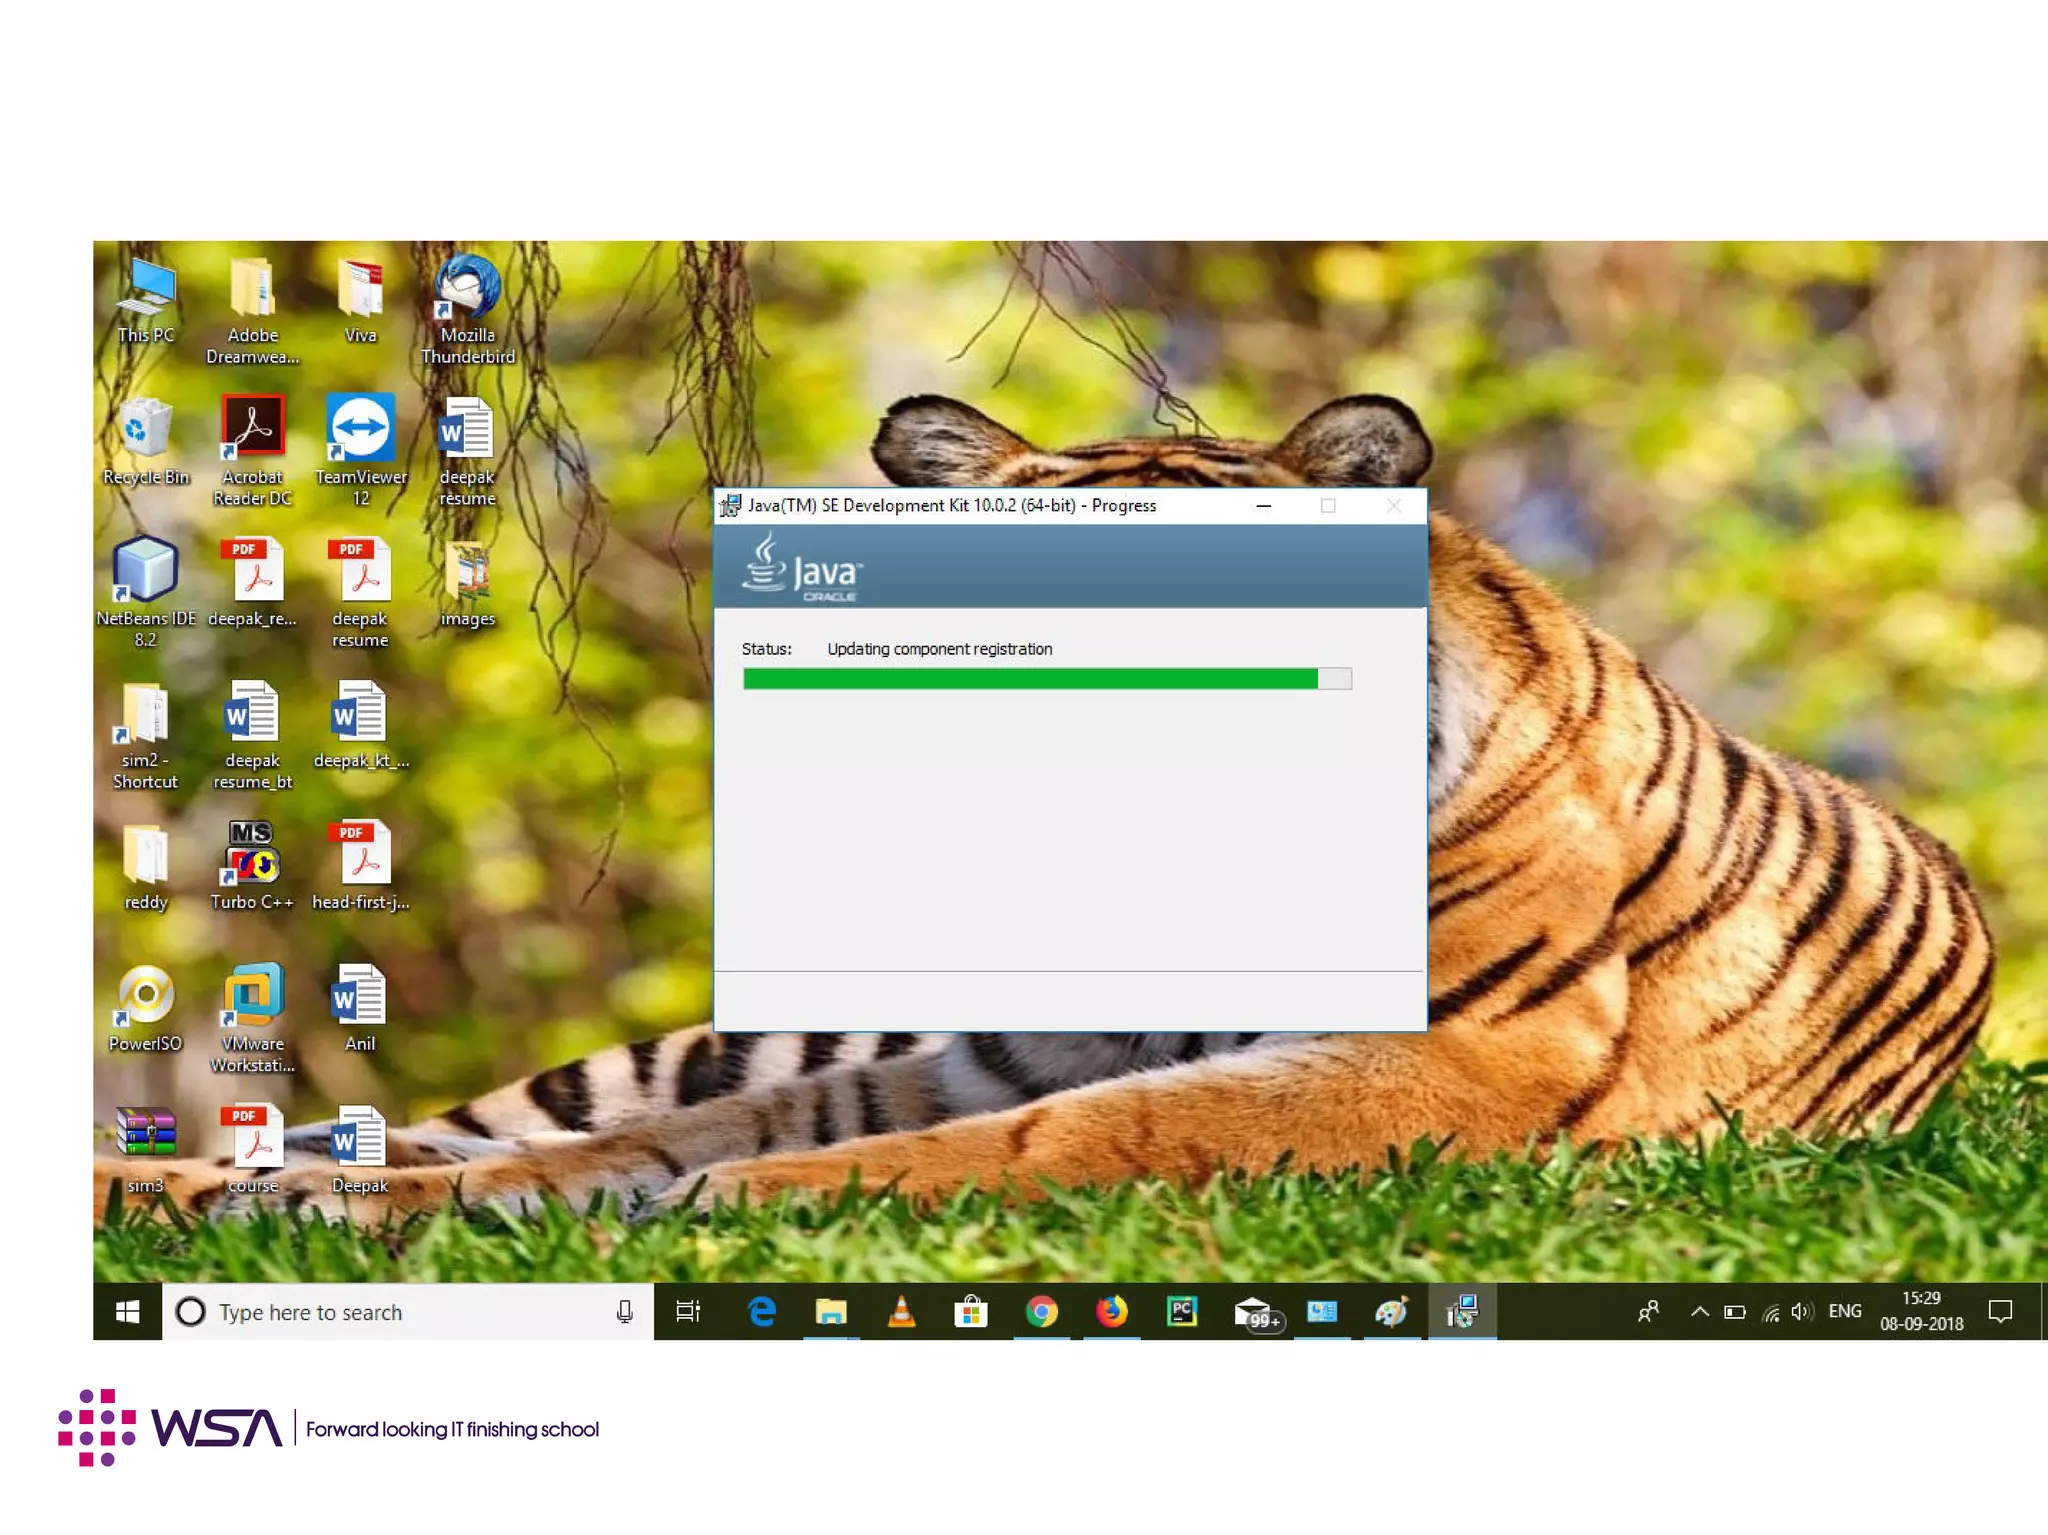This screenshot has height=1535, width=2048.
Task: Click the Updating component registration status text
Action: tap(939, 649)
